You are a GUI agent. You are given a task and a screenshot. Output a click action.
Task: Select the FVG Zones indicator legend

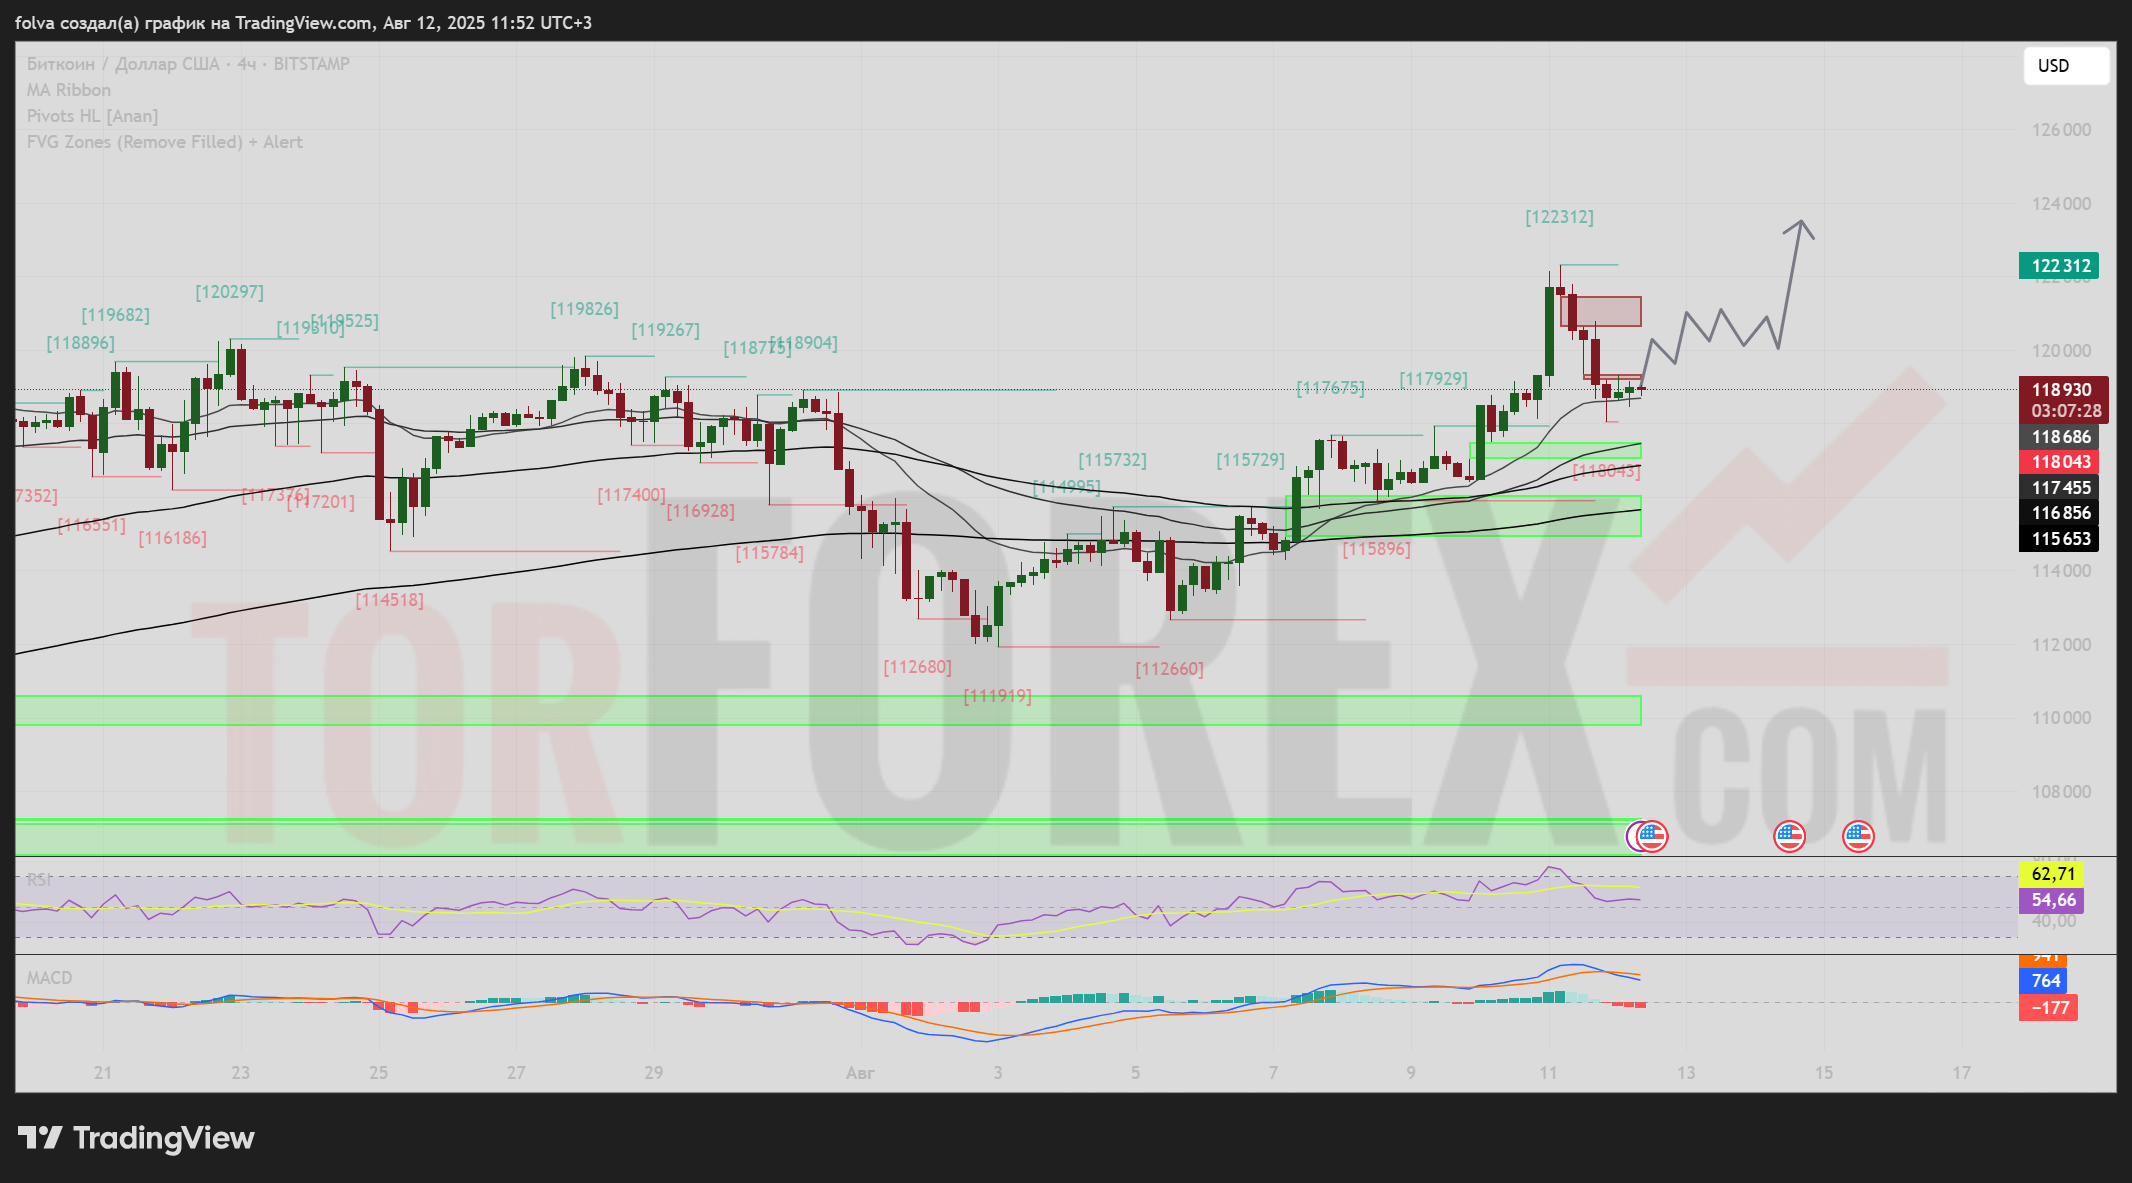[x=164, y=142]
